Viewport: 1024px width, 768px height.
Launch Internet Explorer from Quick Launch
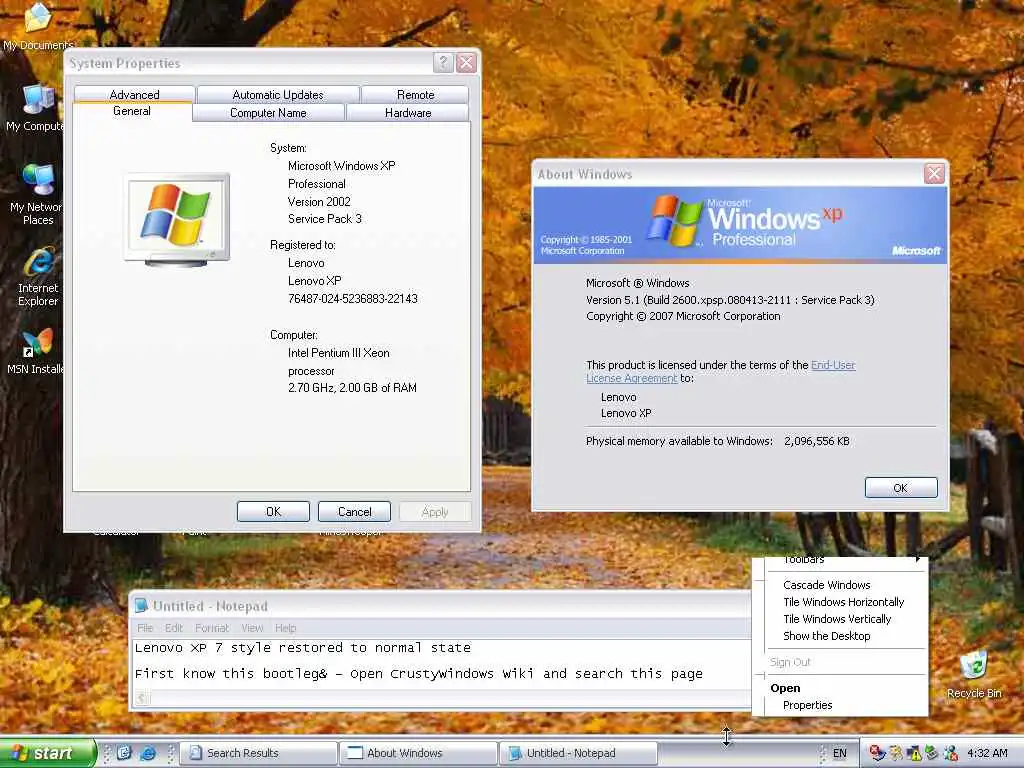click(148, 753)
